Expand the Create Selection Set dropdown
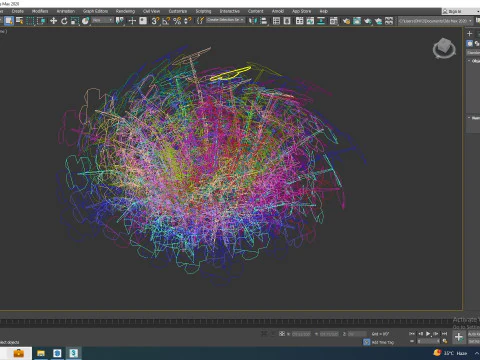Viewport: 480px width, 360px height. point(225,20)
